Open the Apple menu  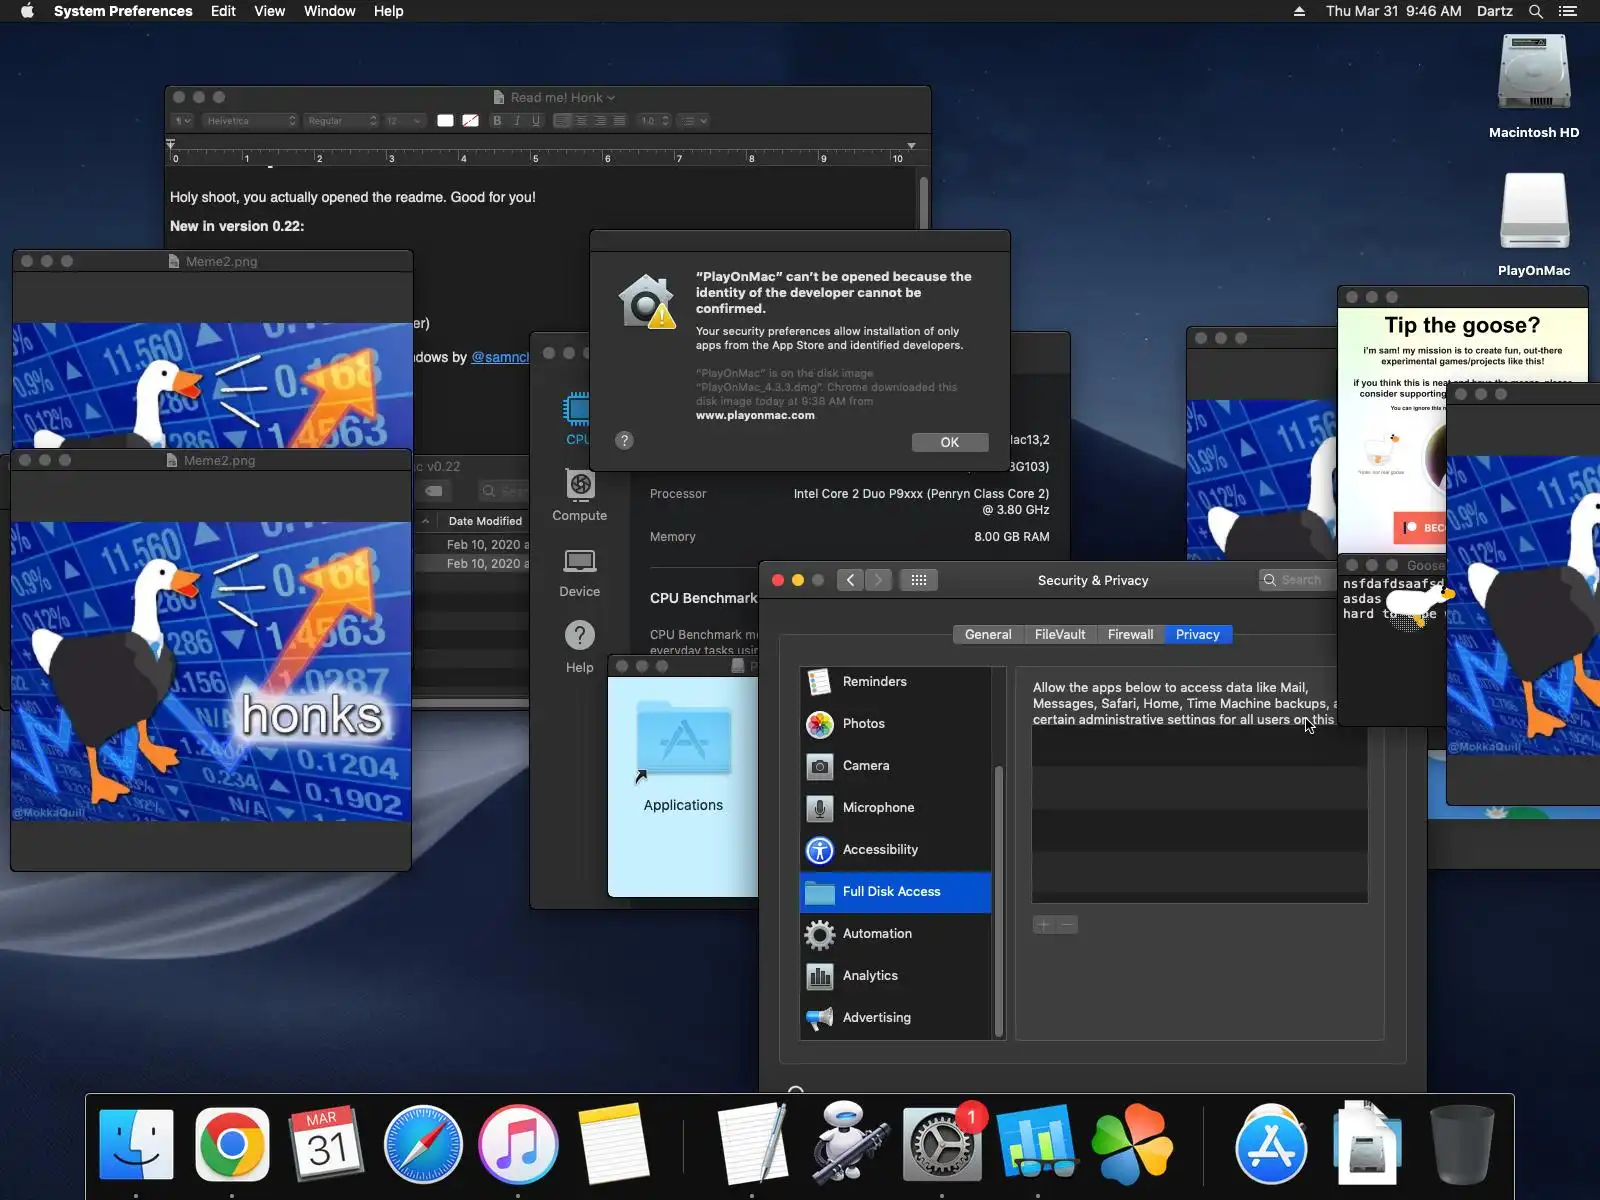tap(27, 11)
